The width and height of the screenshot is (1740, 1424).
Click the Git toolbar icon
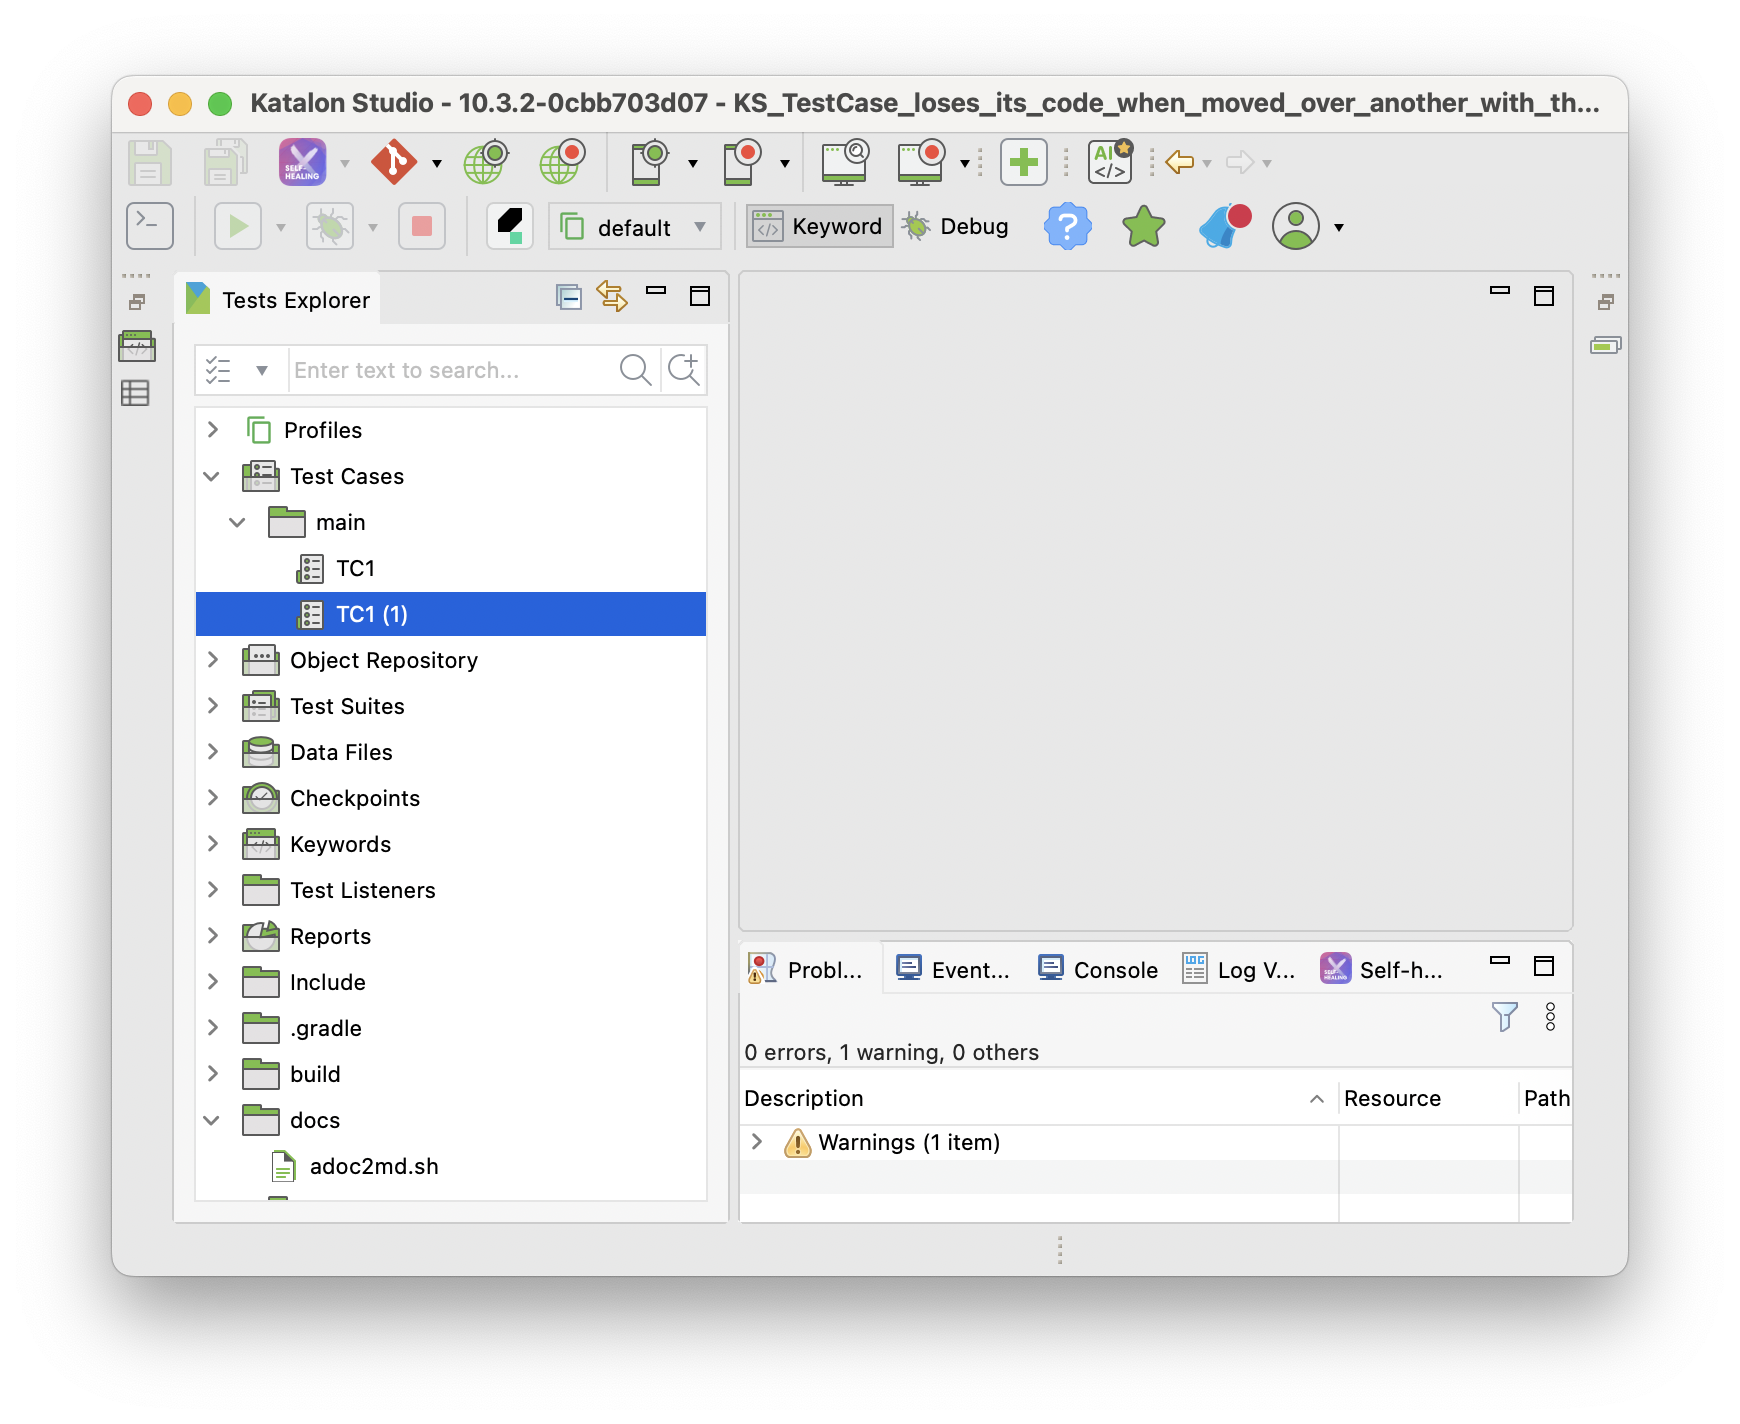(x=394, y=162)
